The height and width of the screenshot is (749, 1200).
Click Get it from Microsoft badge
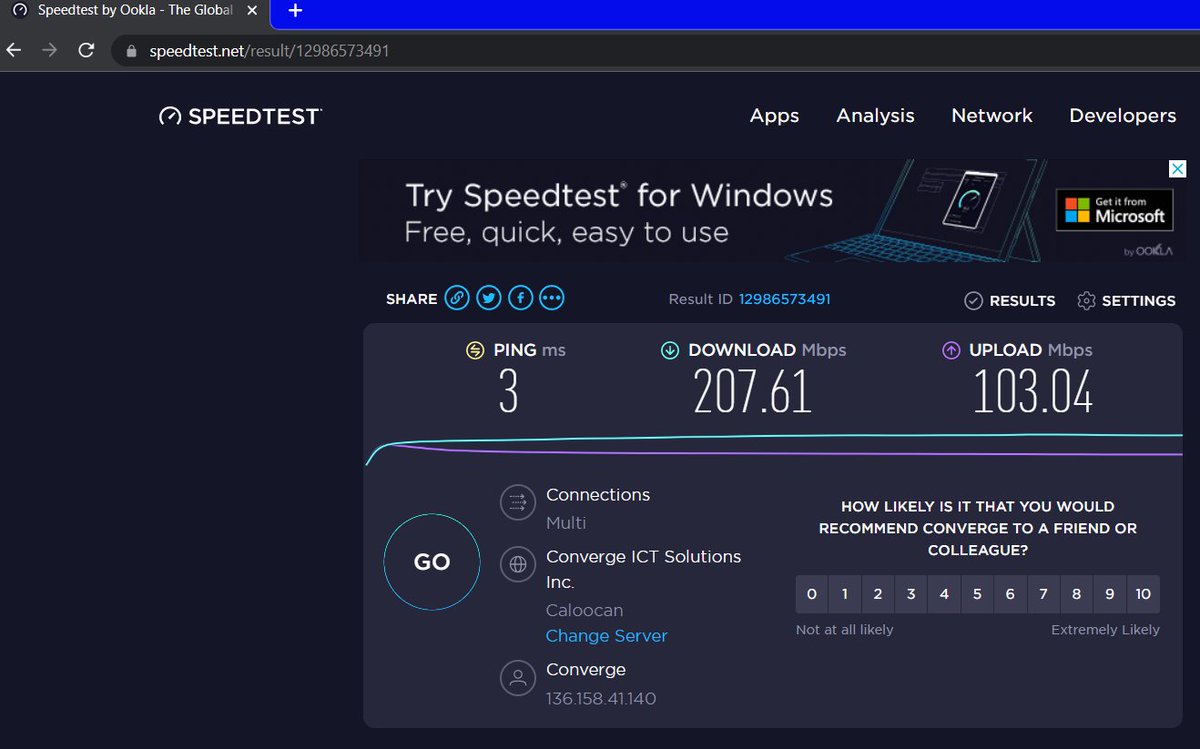click(x=1115, y=210)
